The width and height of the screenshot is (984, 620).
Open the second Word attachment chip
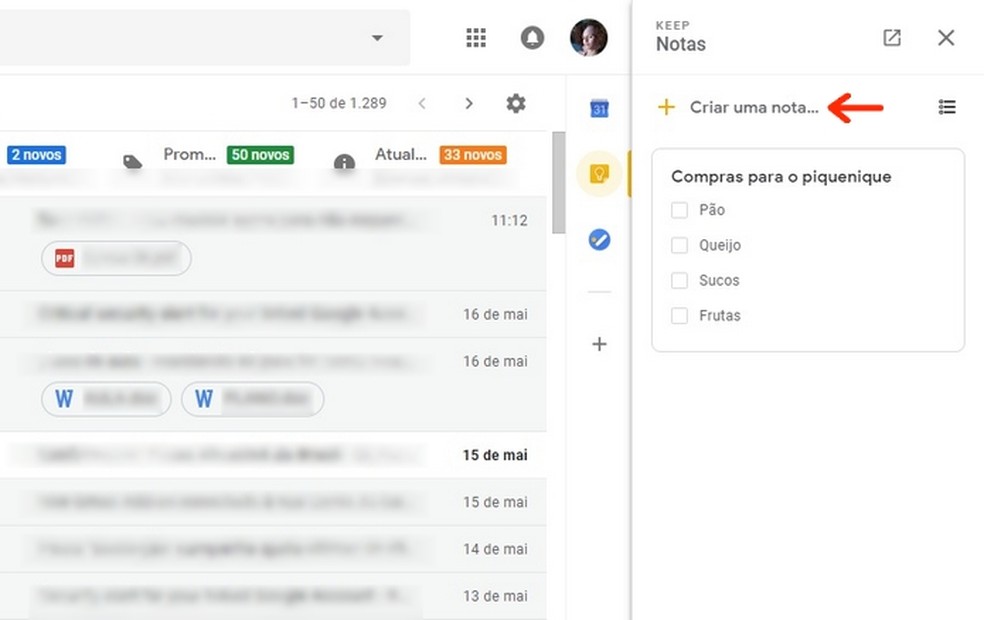click(252, 398)
